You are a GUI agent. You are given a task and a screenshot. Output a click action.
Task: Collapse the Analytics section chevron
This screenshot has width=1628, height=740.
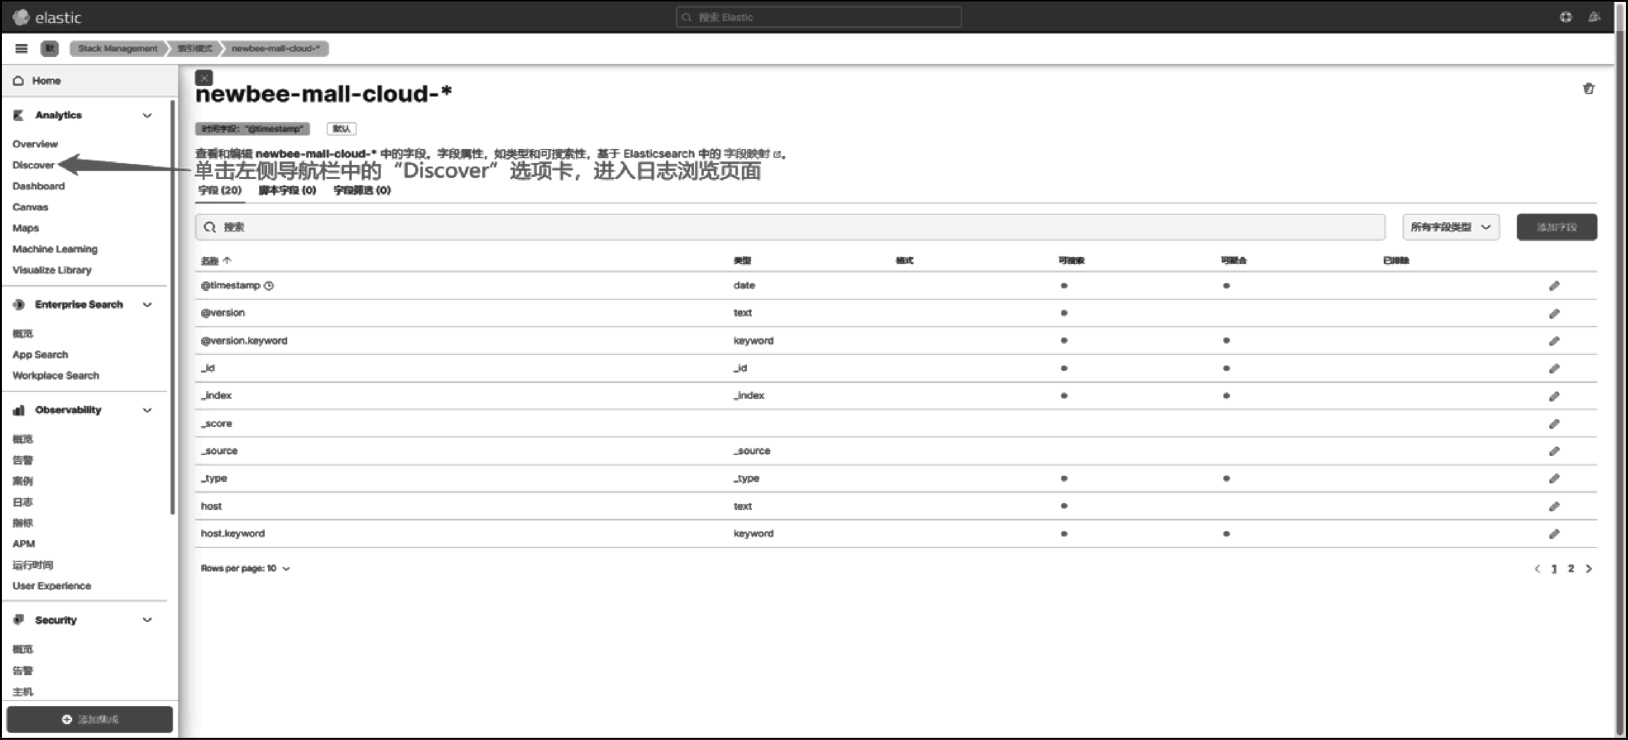[147, 115]
